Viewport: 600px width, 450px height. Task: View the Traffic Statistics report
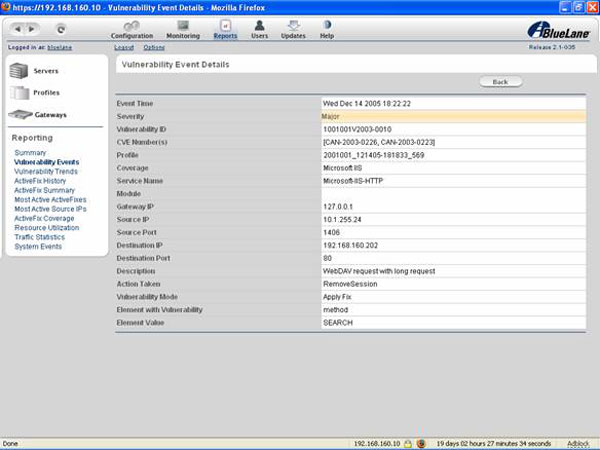pyautogui.click(x=38, y=236)
